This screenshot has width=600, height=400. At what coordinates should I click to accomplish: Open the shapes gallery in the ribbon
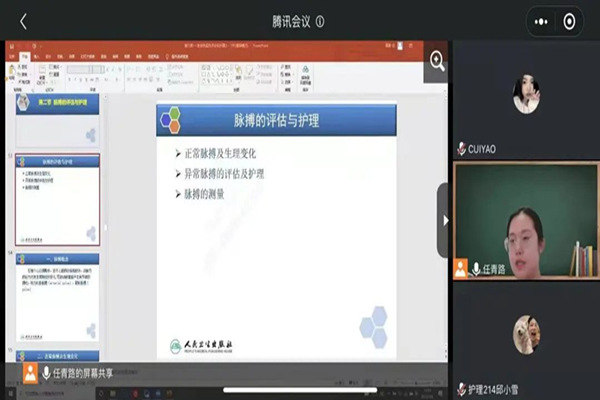(217, 74)
